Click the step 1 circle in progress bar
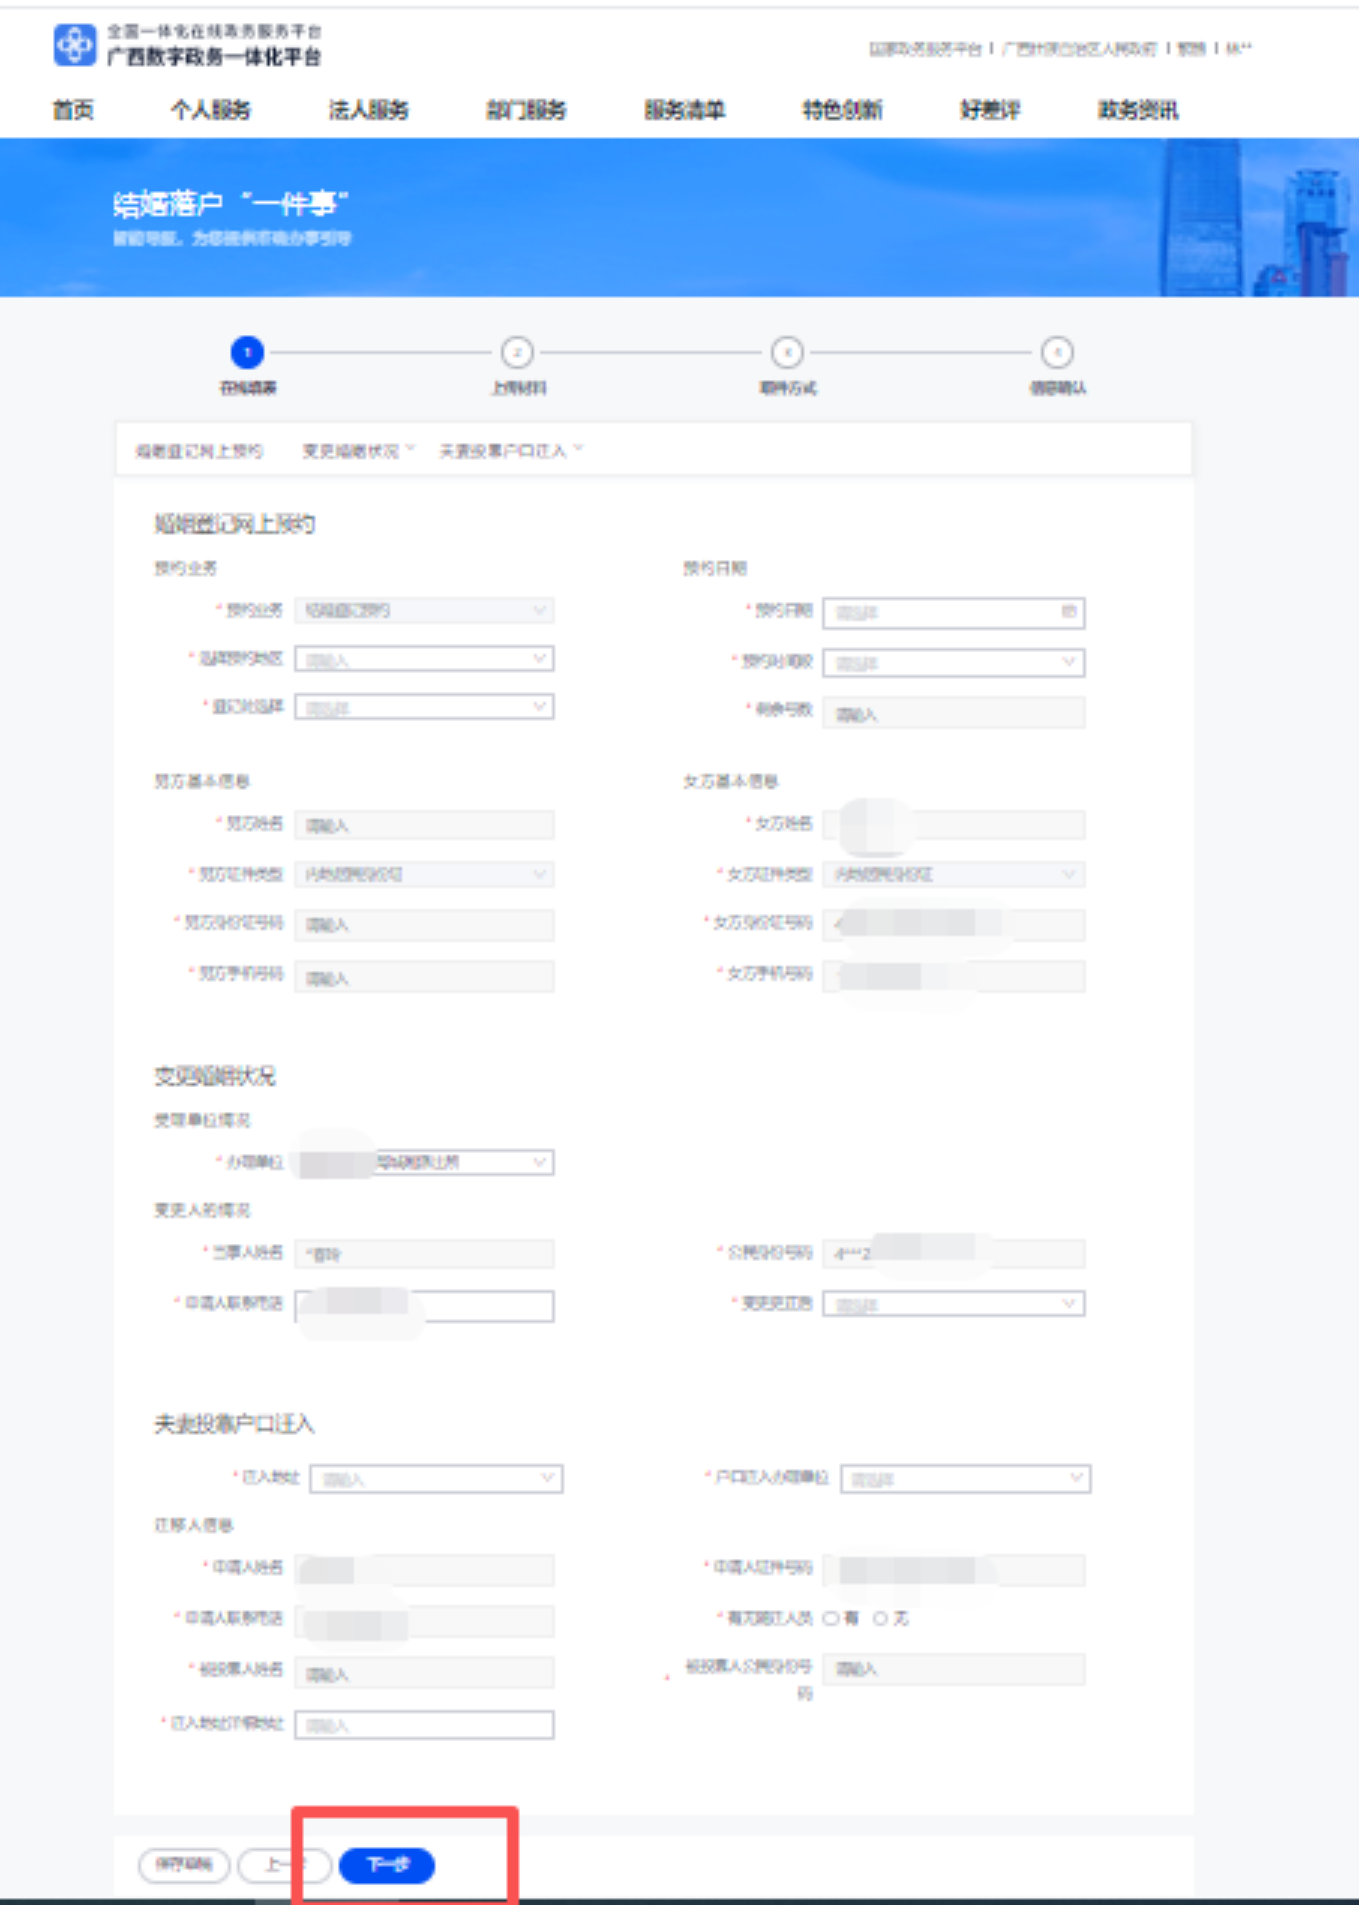Screen dimensions: 1359x1905 click(x=247, y=352)
